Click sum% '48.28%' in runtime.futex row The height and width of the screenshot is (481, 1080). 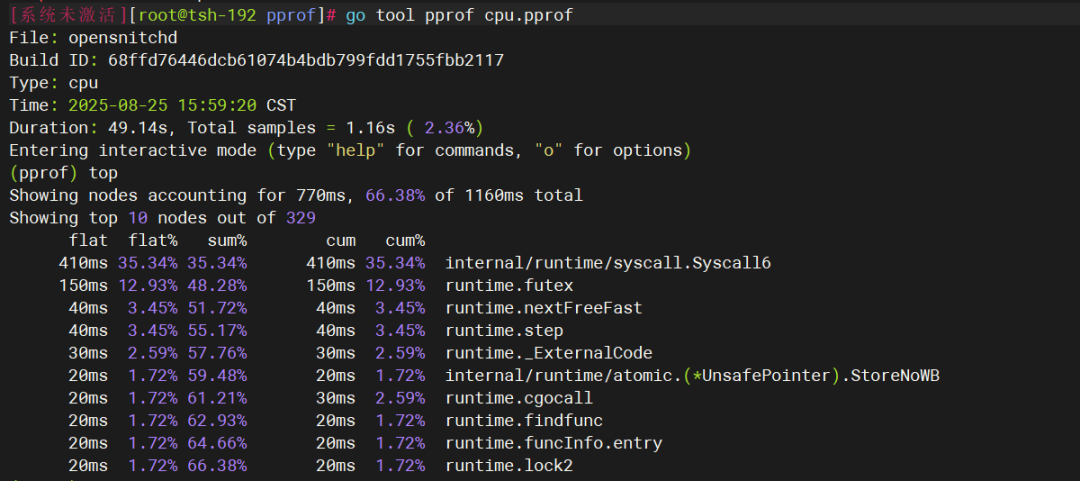coord(217,285)
